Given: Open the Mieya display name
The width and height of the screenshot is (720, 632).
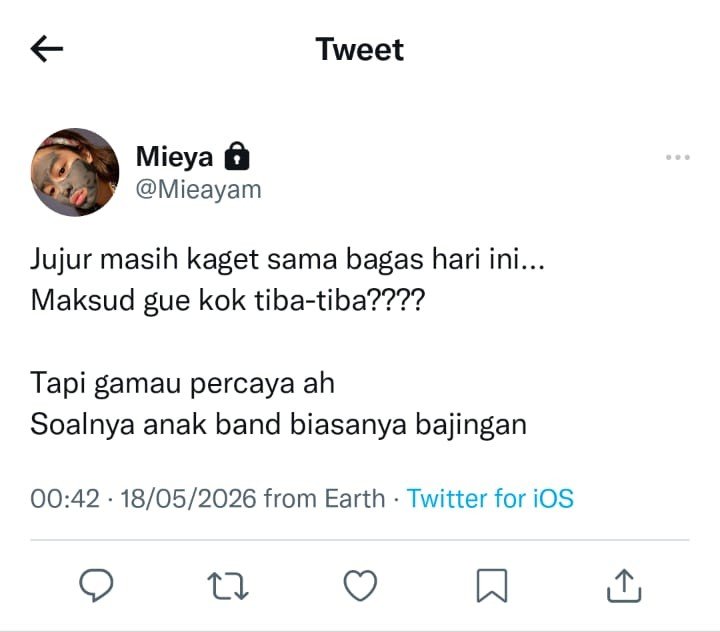Looking at the screenshot, I should tap(174, 157).
